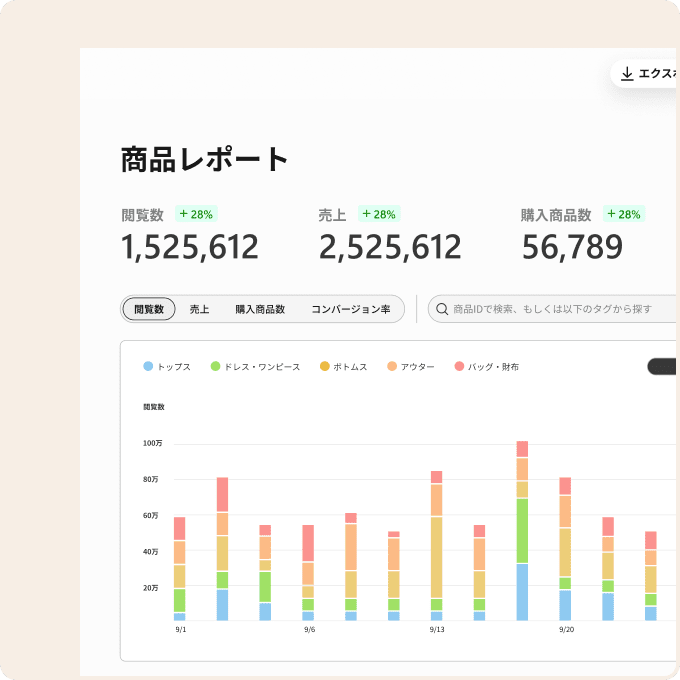Click the 9/1 stacked bar
This screenshot has height=680, width=680.
tap(180, 569)
